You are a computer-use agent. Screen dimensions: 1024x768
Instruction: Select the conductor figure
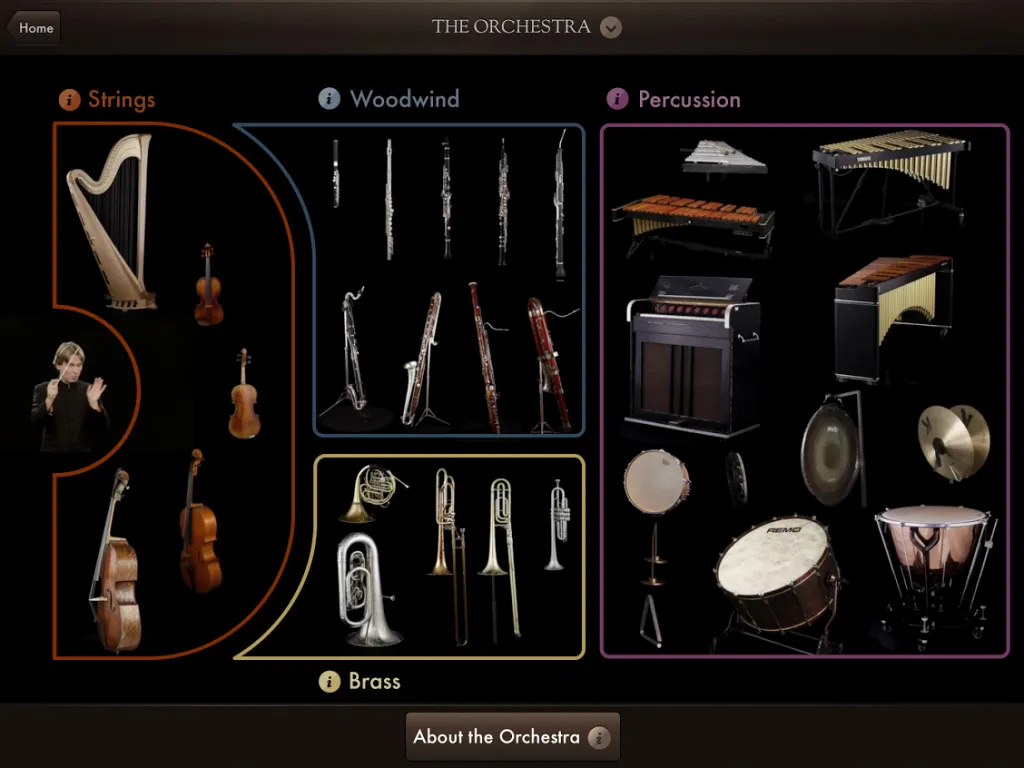pyautogui.click(x=70, y=396)
